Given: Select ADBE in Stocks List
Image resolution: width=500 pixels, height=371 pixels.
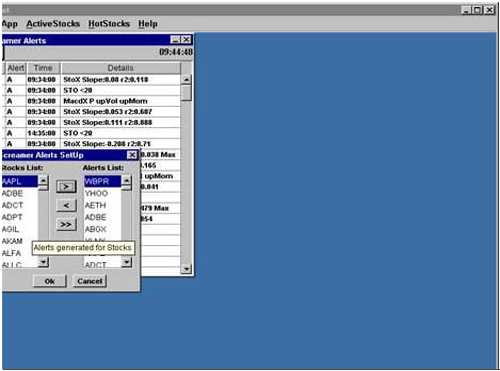Looking at the screenshot, I should (x=20, y=193).
